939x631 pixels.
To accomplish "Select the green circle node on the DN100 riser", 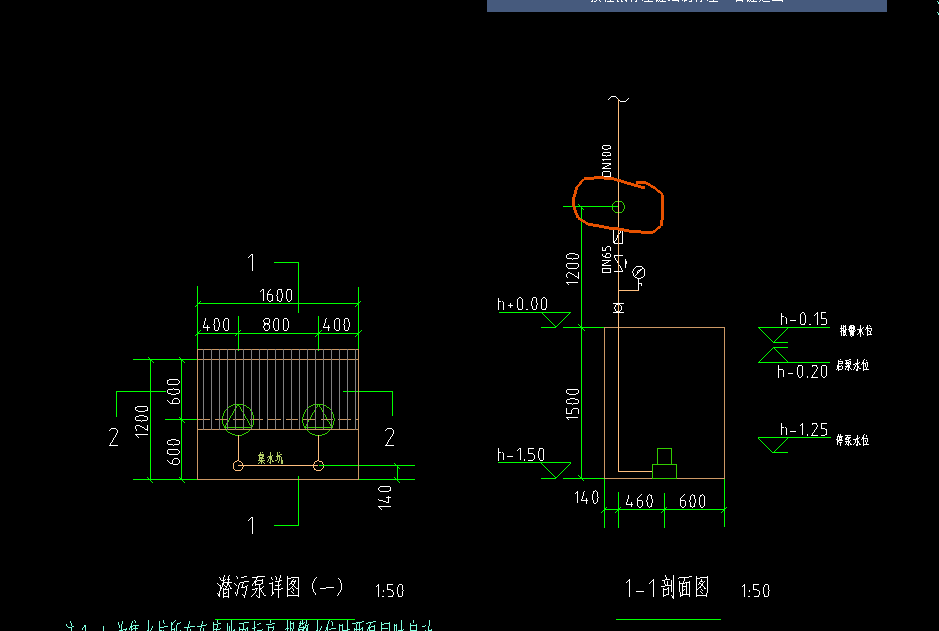I will 618,207.
